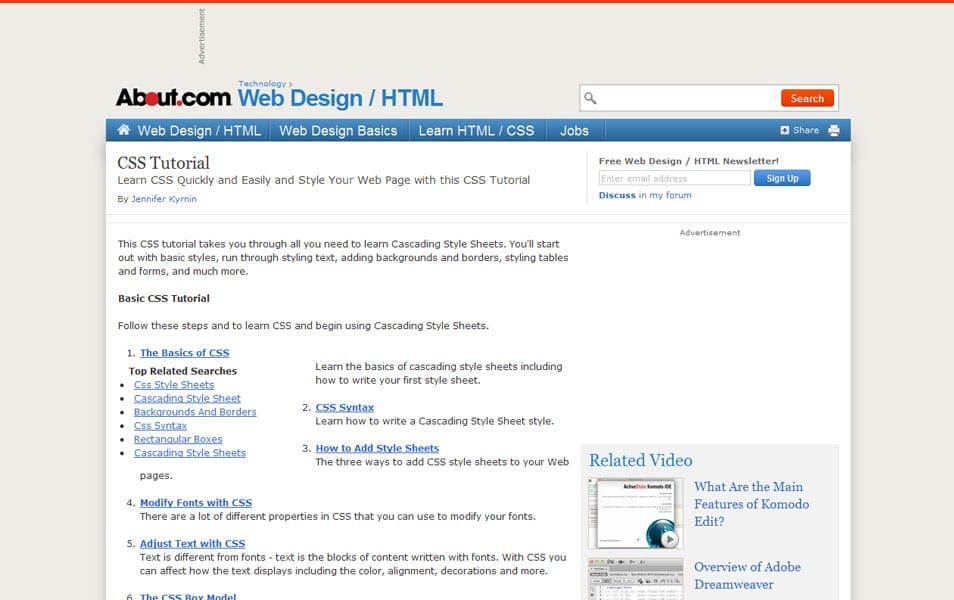
Task: Focus the Enter email address field
Action: click(x=674, y=178)
